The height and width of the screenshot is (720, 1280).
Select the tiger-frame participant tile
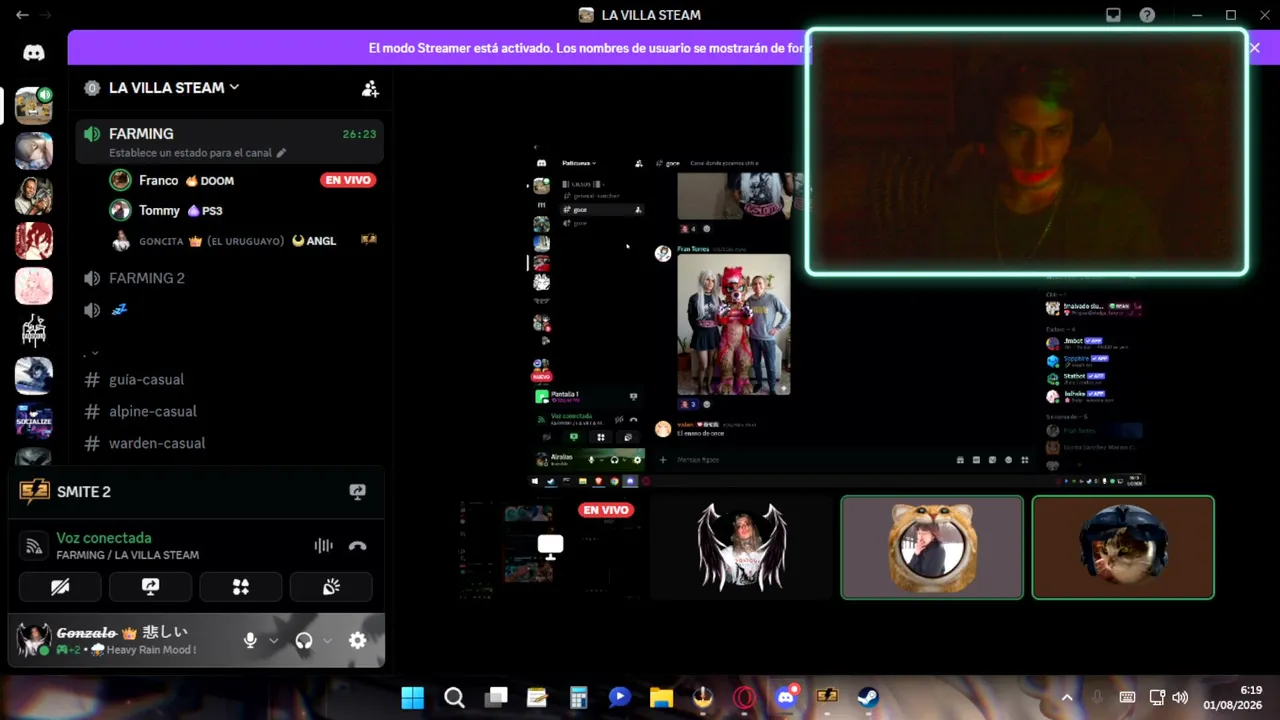[x=932, y=547]
